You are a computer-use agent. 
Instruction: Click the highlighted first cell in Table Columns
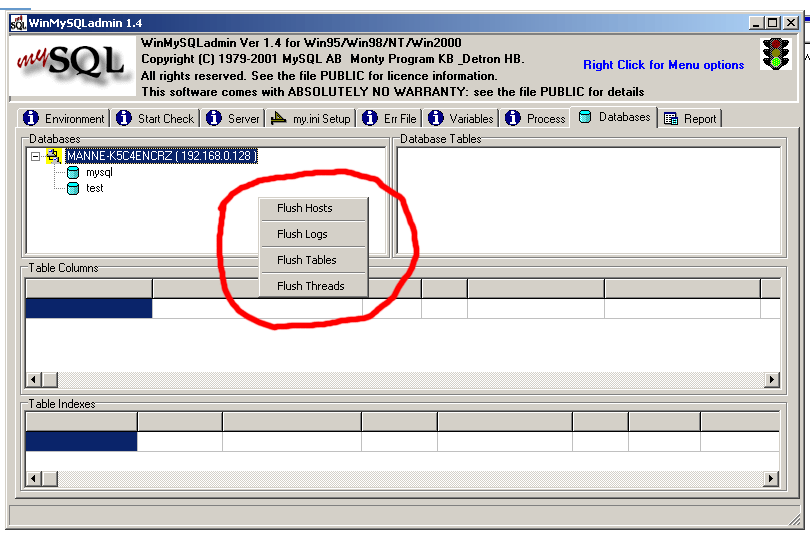pyautogui.click(x=89, y=308)
